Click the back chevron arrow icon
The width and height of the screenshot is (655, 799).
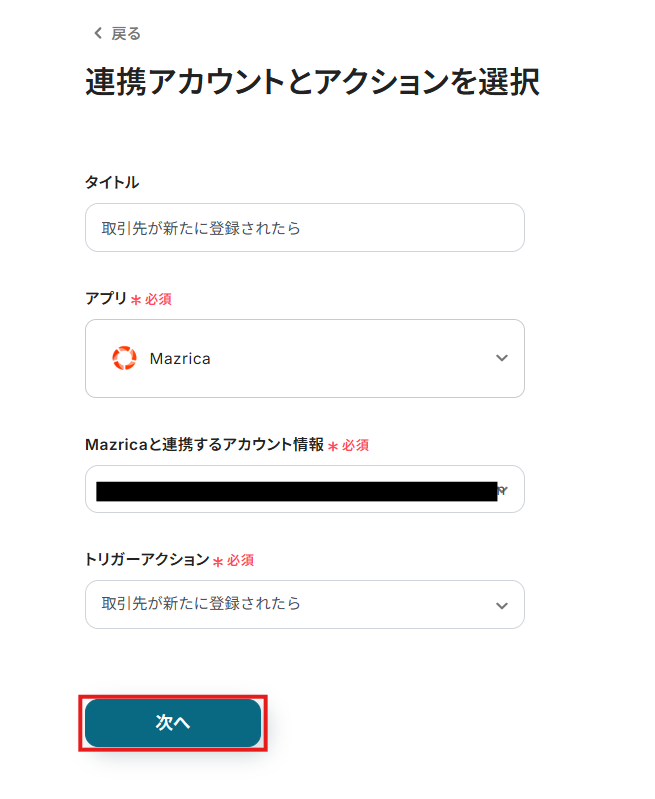[x=98, y=33]
